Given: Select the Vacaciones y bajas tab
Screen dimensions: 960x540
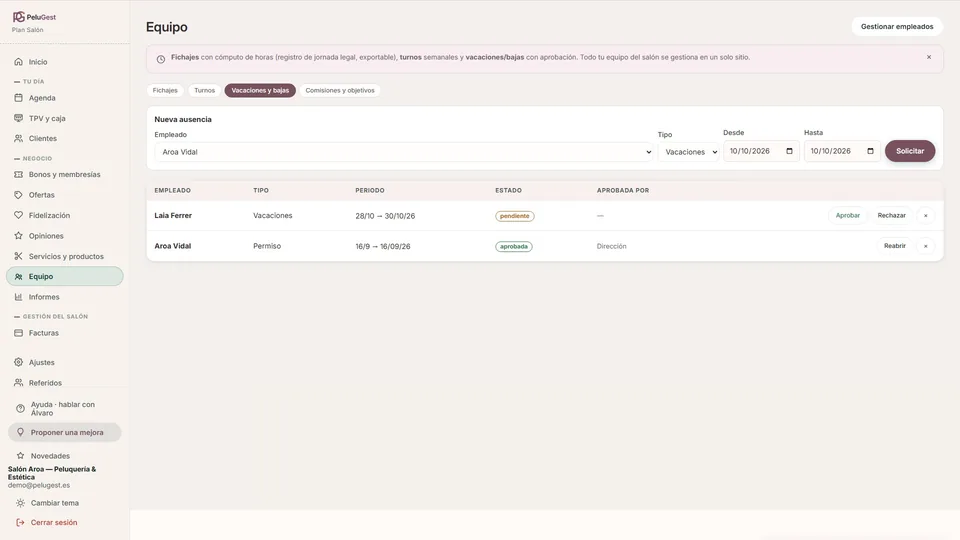Looking at the screenshot, I should [x=260, y=91].
